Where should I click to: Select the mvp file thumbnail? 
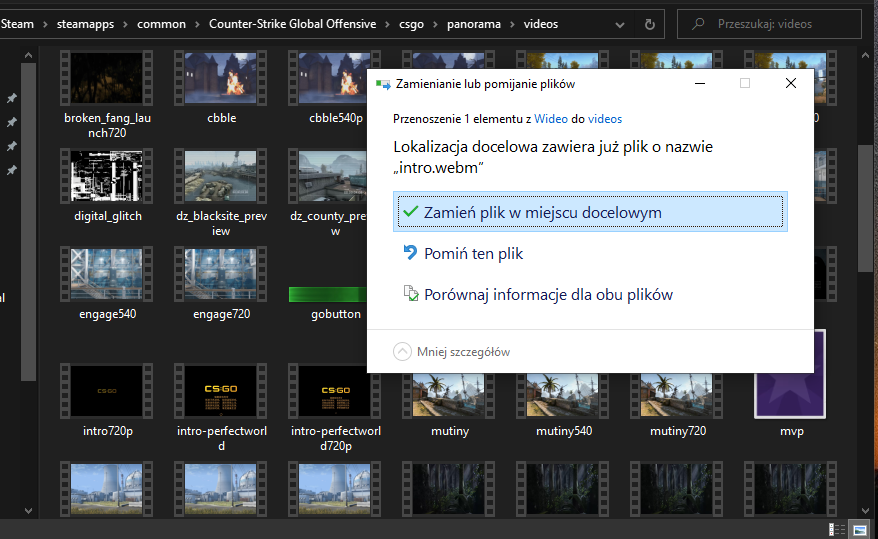pyautogui.click(x=790, y=374)
